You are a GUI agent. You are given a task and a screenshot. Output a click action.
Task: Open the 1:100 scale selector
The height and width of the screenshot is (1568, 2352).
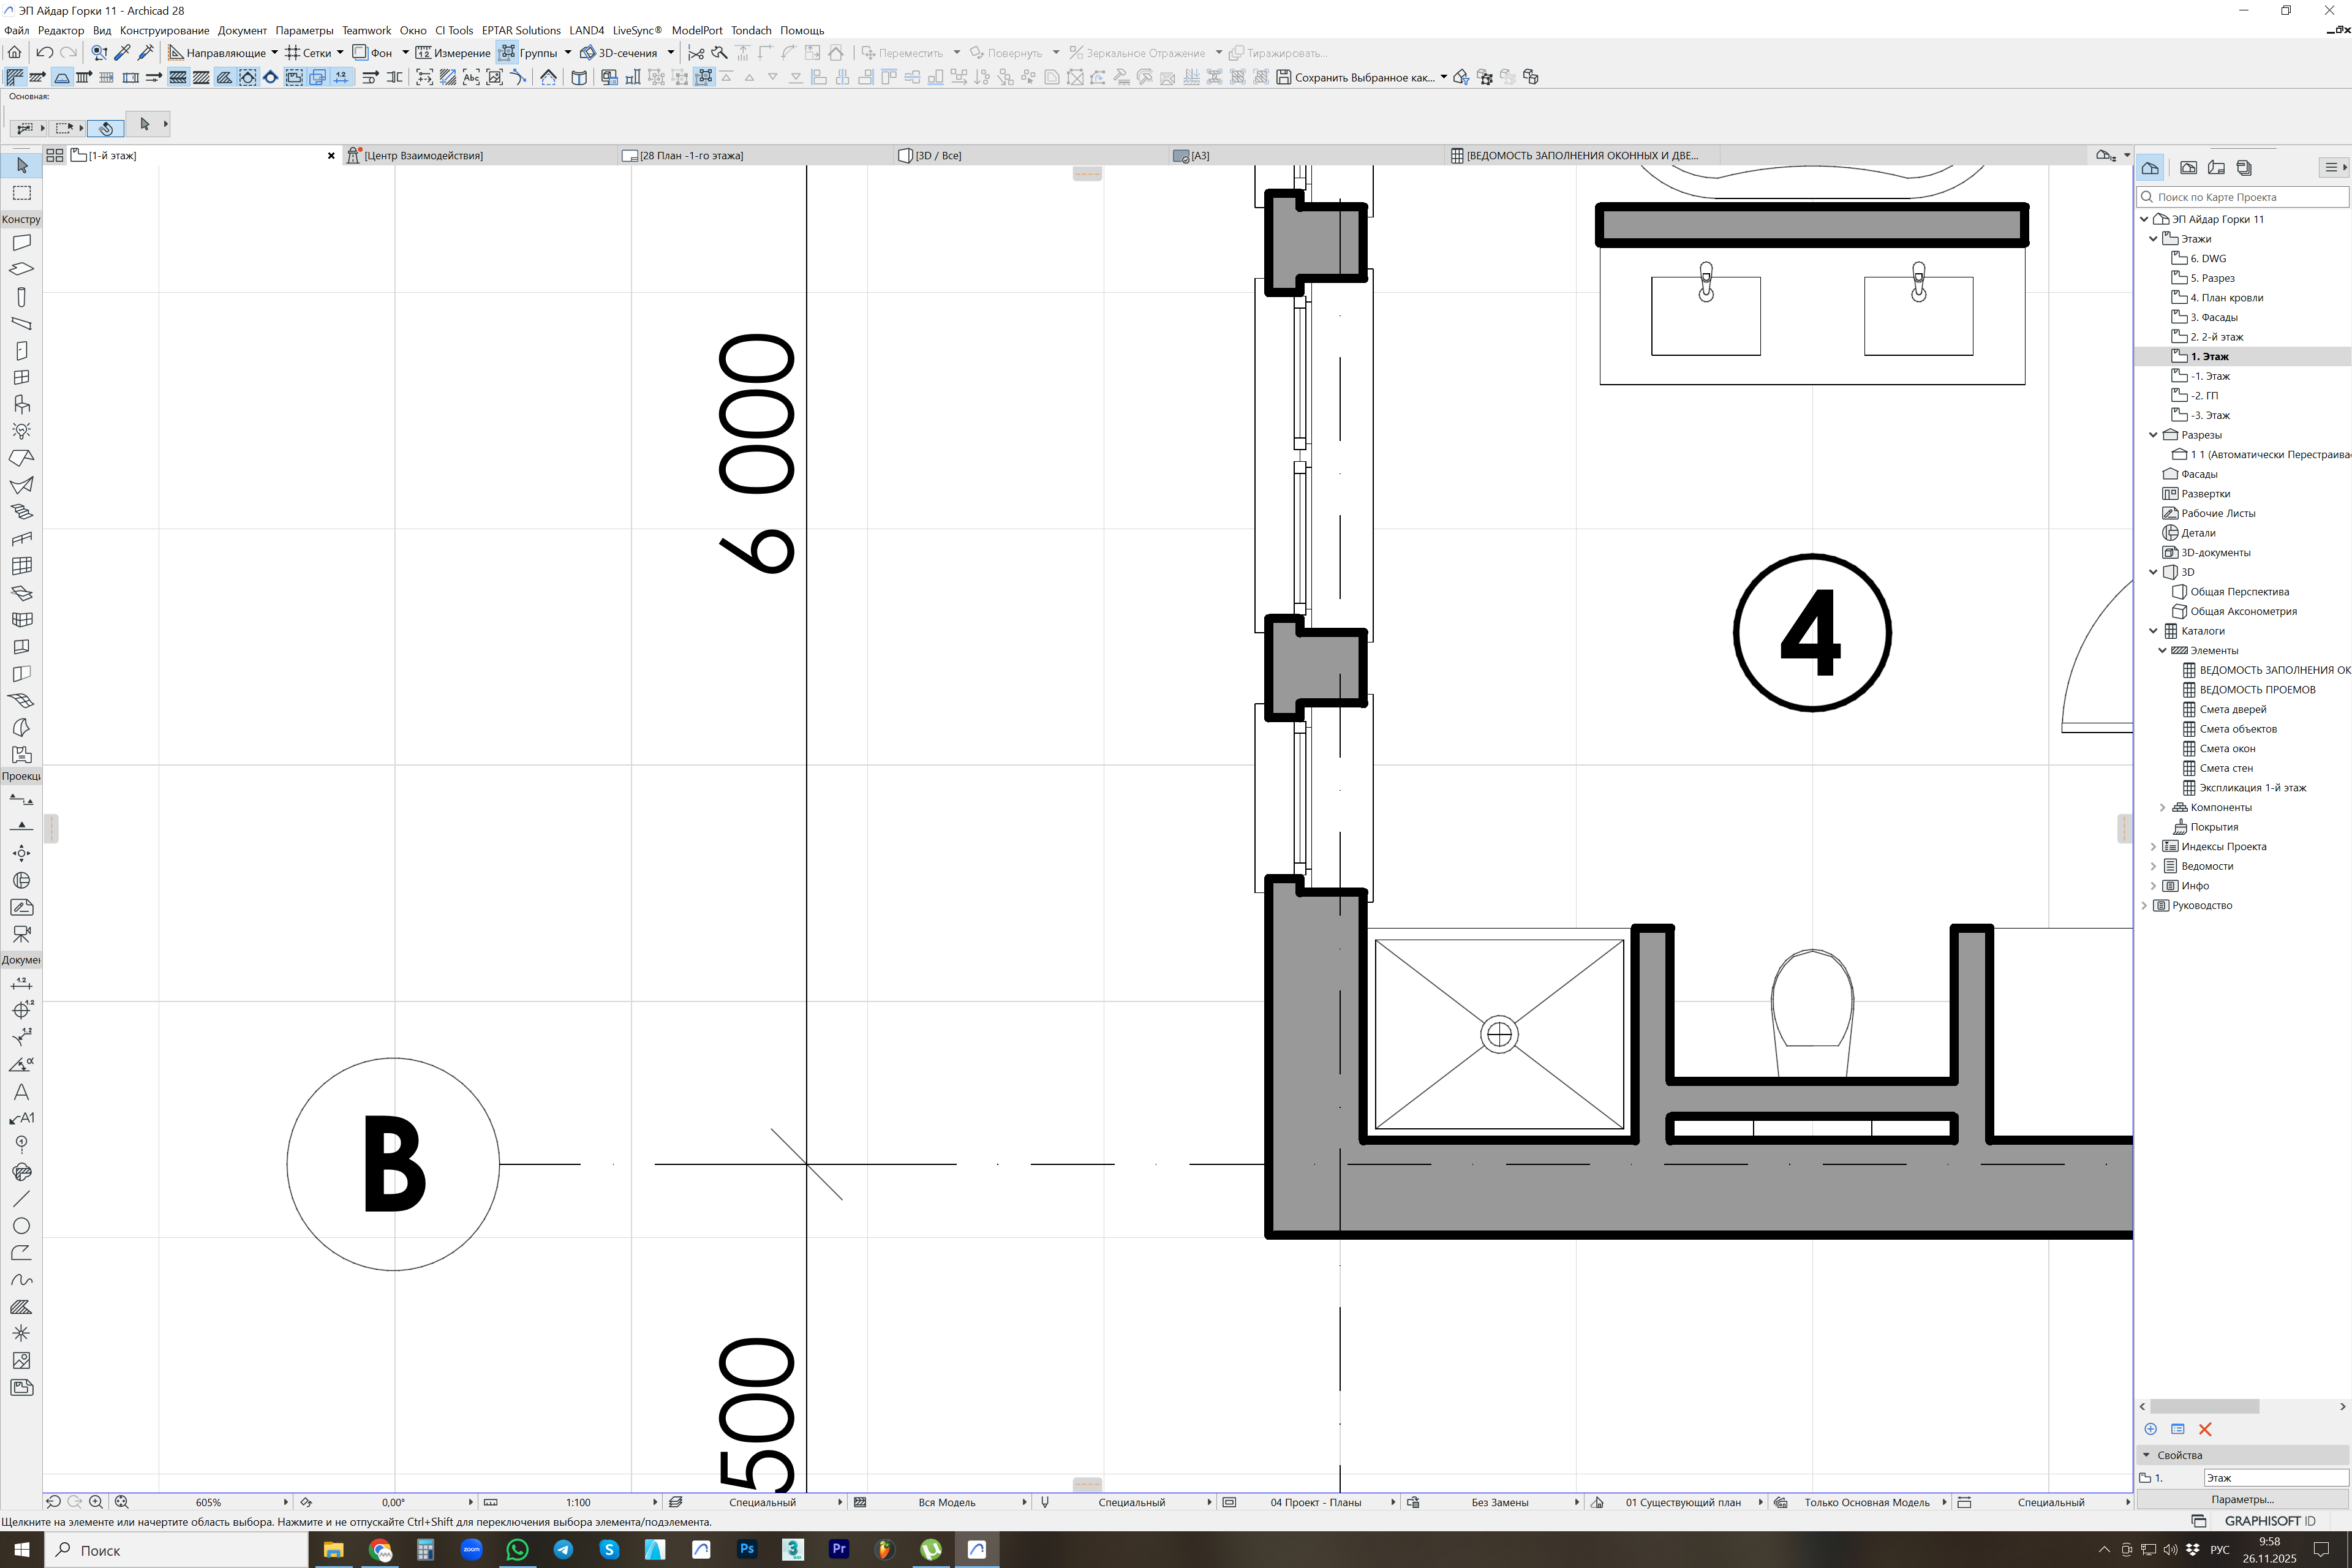pos(578,1502)
